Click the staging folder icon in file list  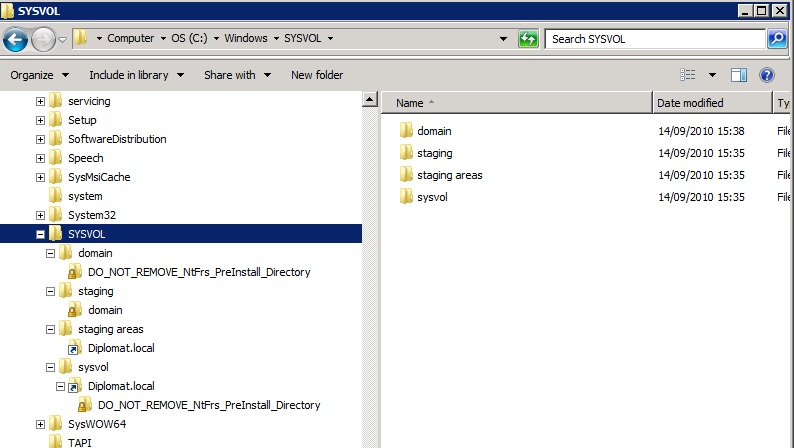coord(406,152)
